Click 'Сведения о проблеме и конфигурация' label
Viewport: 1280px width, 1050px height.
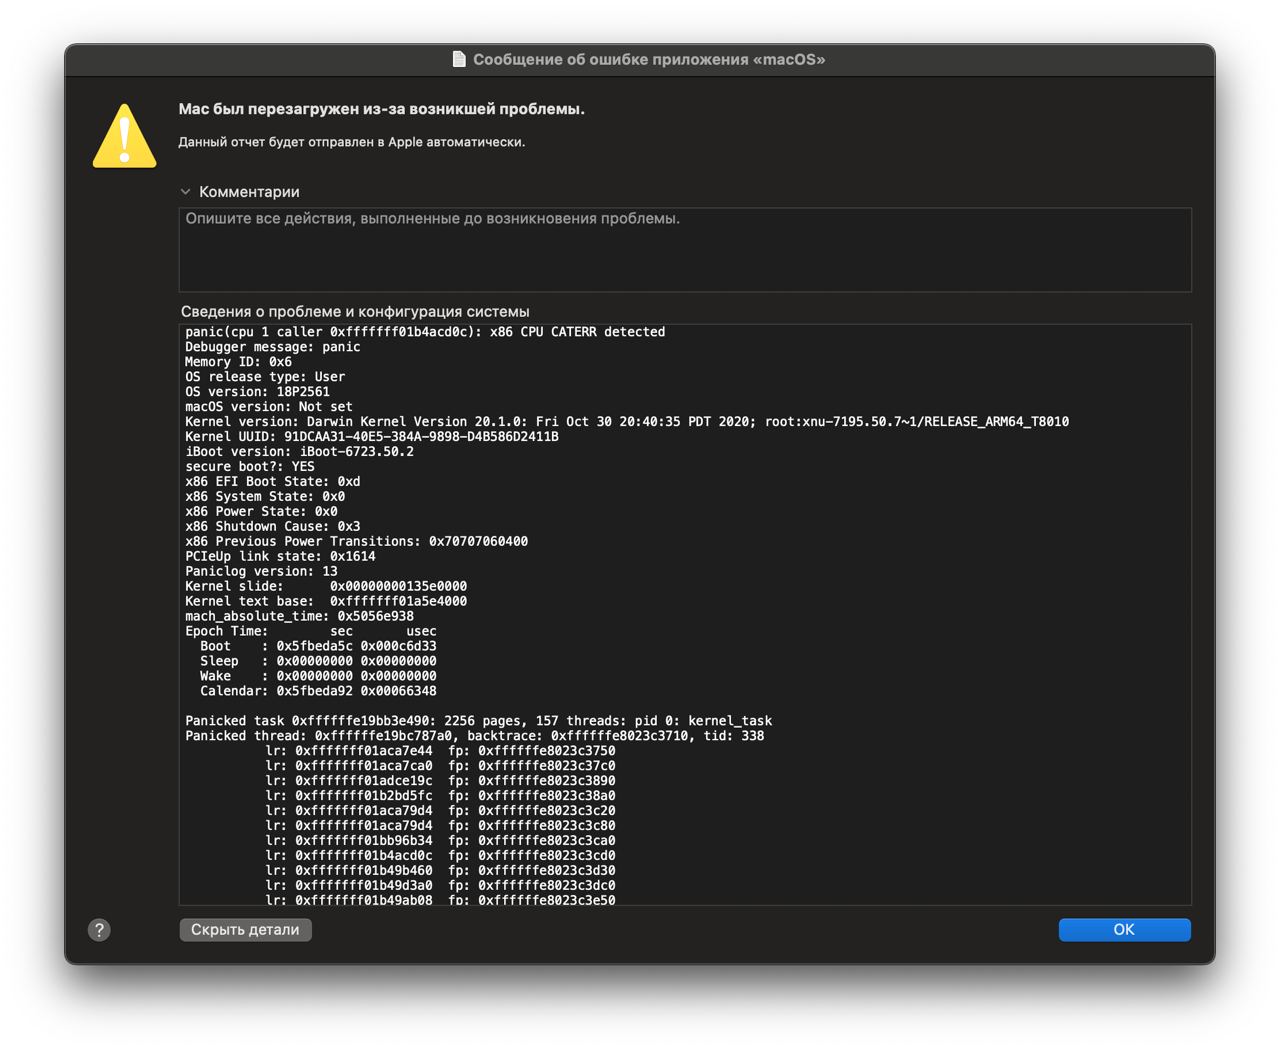click(355, 312)
